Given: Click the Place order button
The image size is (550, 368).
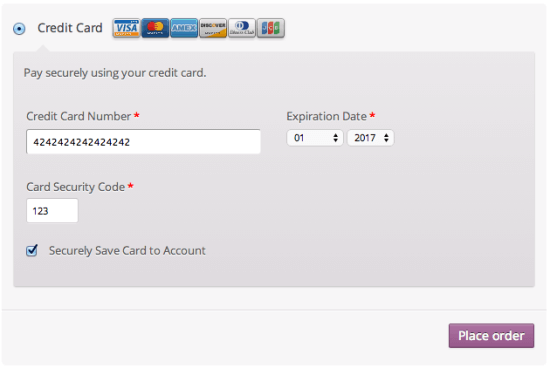Looking at the screenshot, I should pyautogui.click(x=491, y=336).
